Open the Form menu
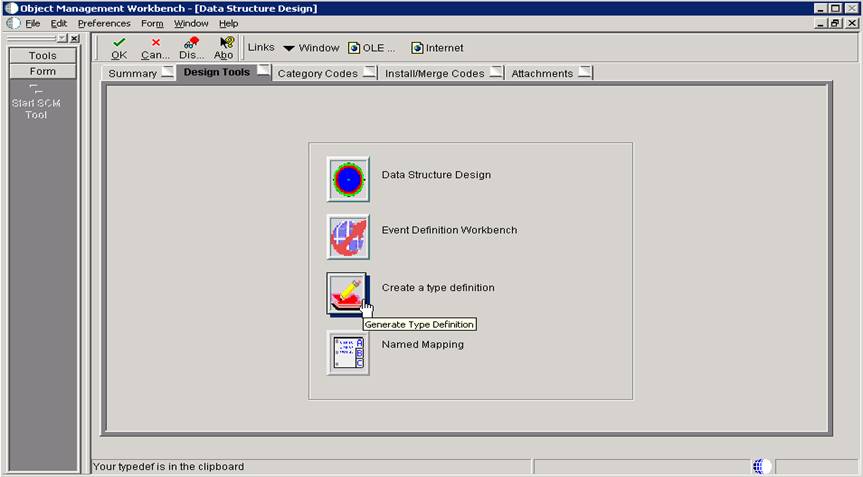 tap(152, 24)
